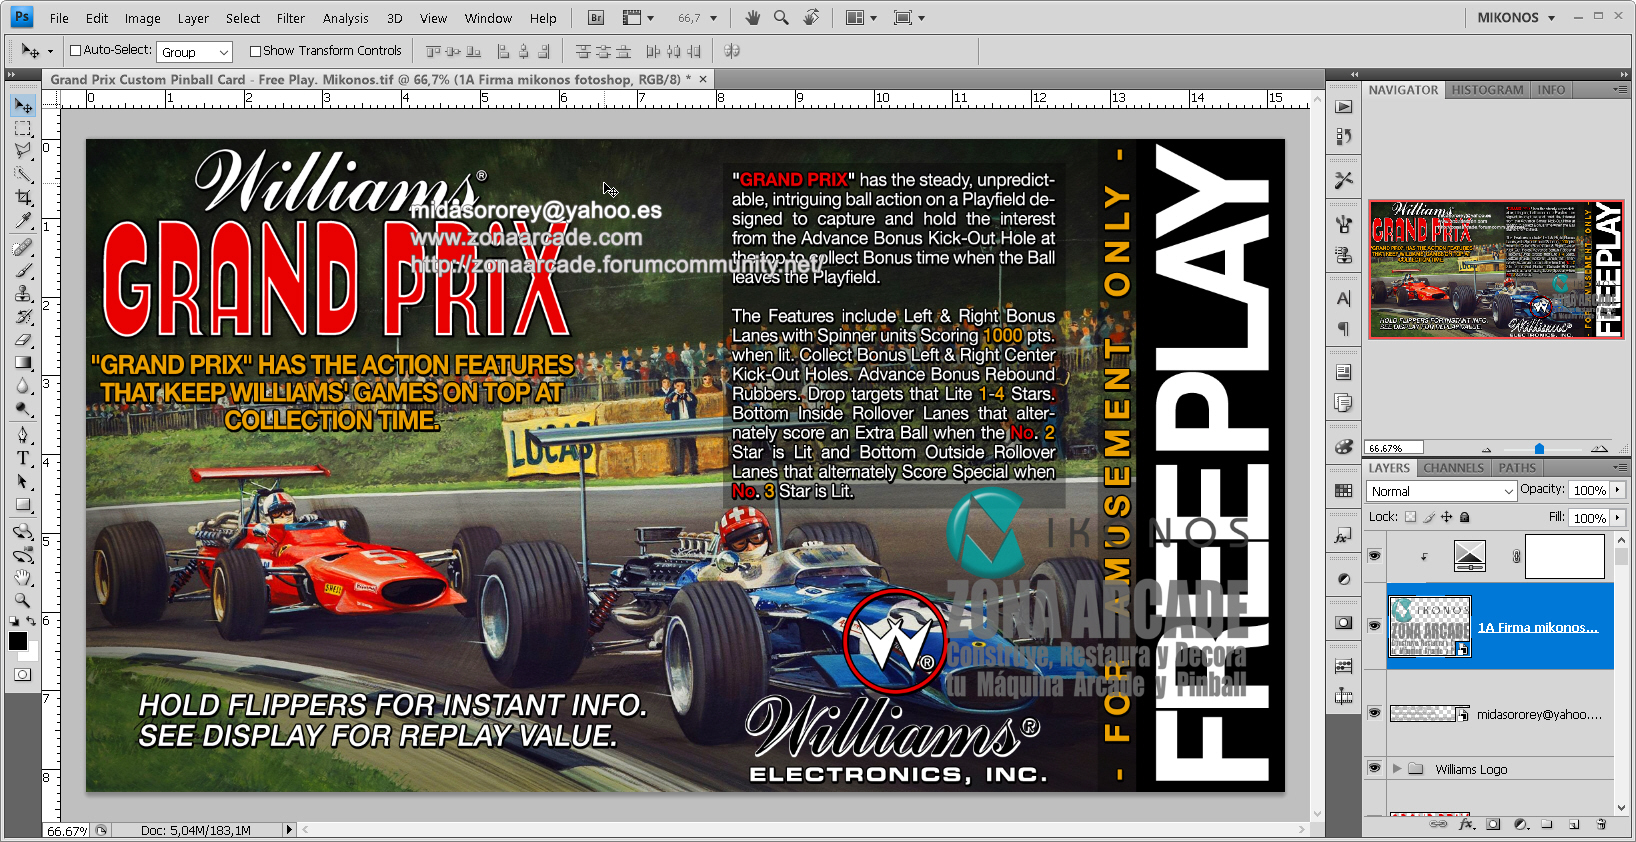Select the Polygonal Lasso tool

(22, 151)
